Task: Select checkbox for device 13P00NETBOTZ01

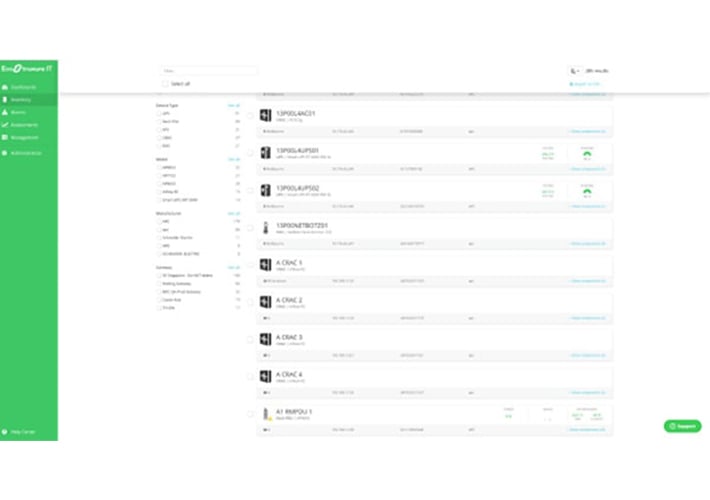Action: point(250,228)
